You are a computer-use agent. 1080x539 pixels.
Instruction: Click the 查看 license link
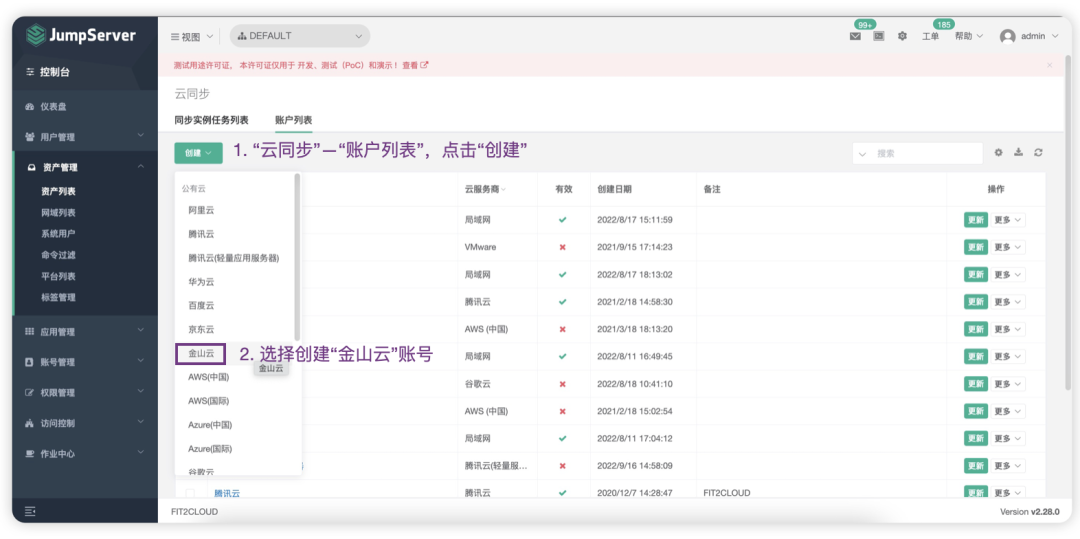410,65
